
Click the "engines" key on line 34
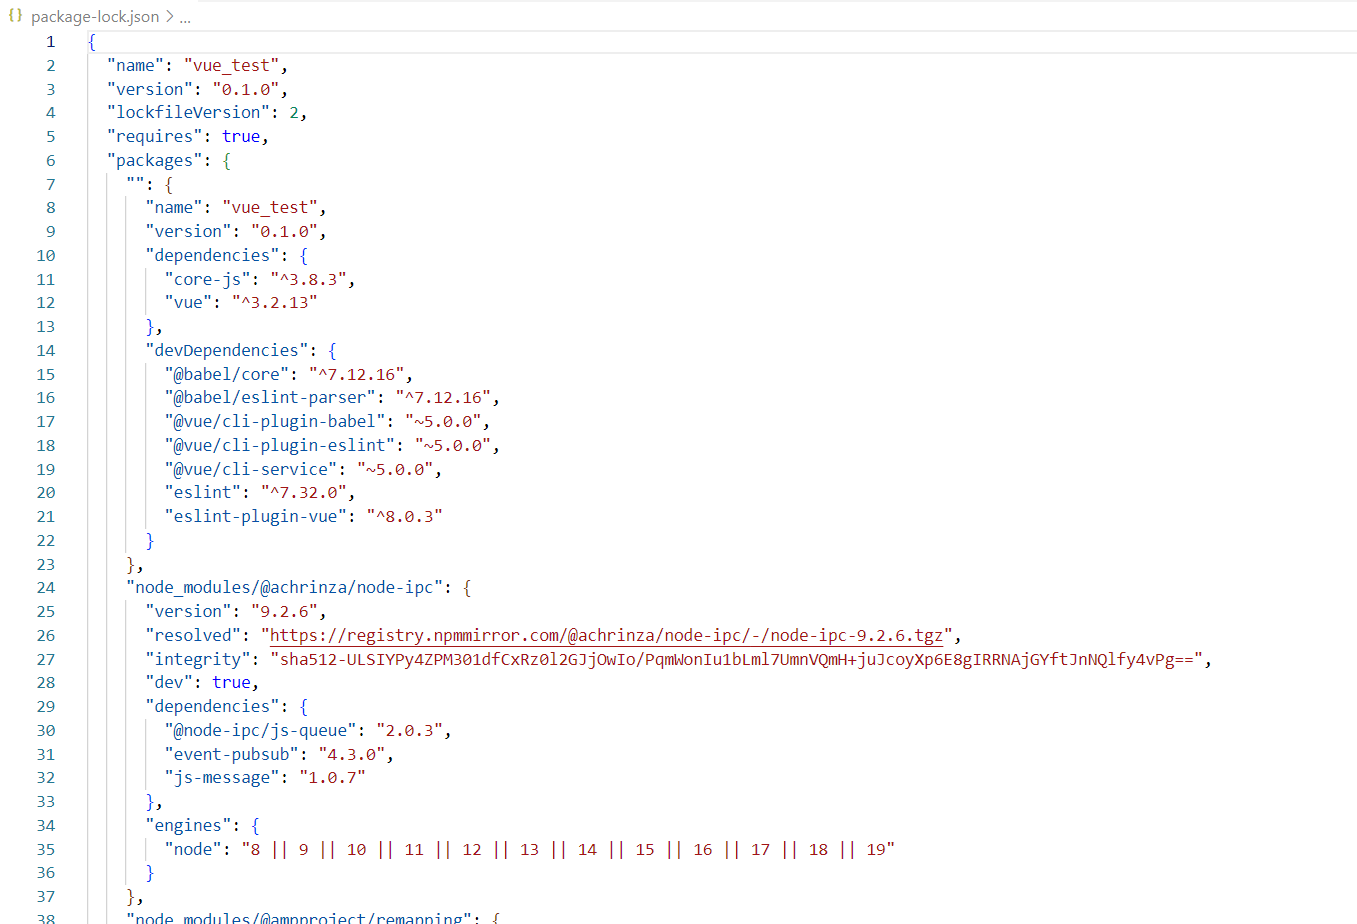(x=189, y=826)
